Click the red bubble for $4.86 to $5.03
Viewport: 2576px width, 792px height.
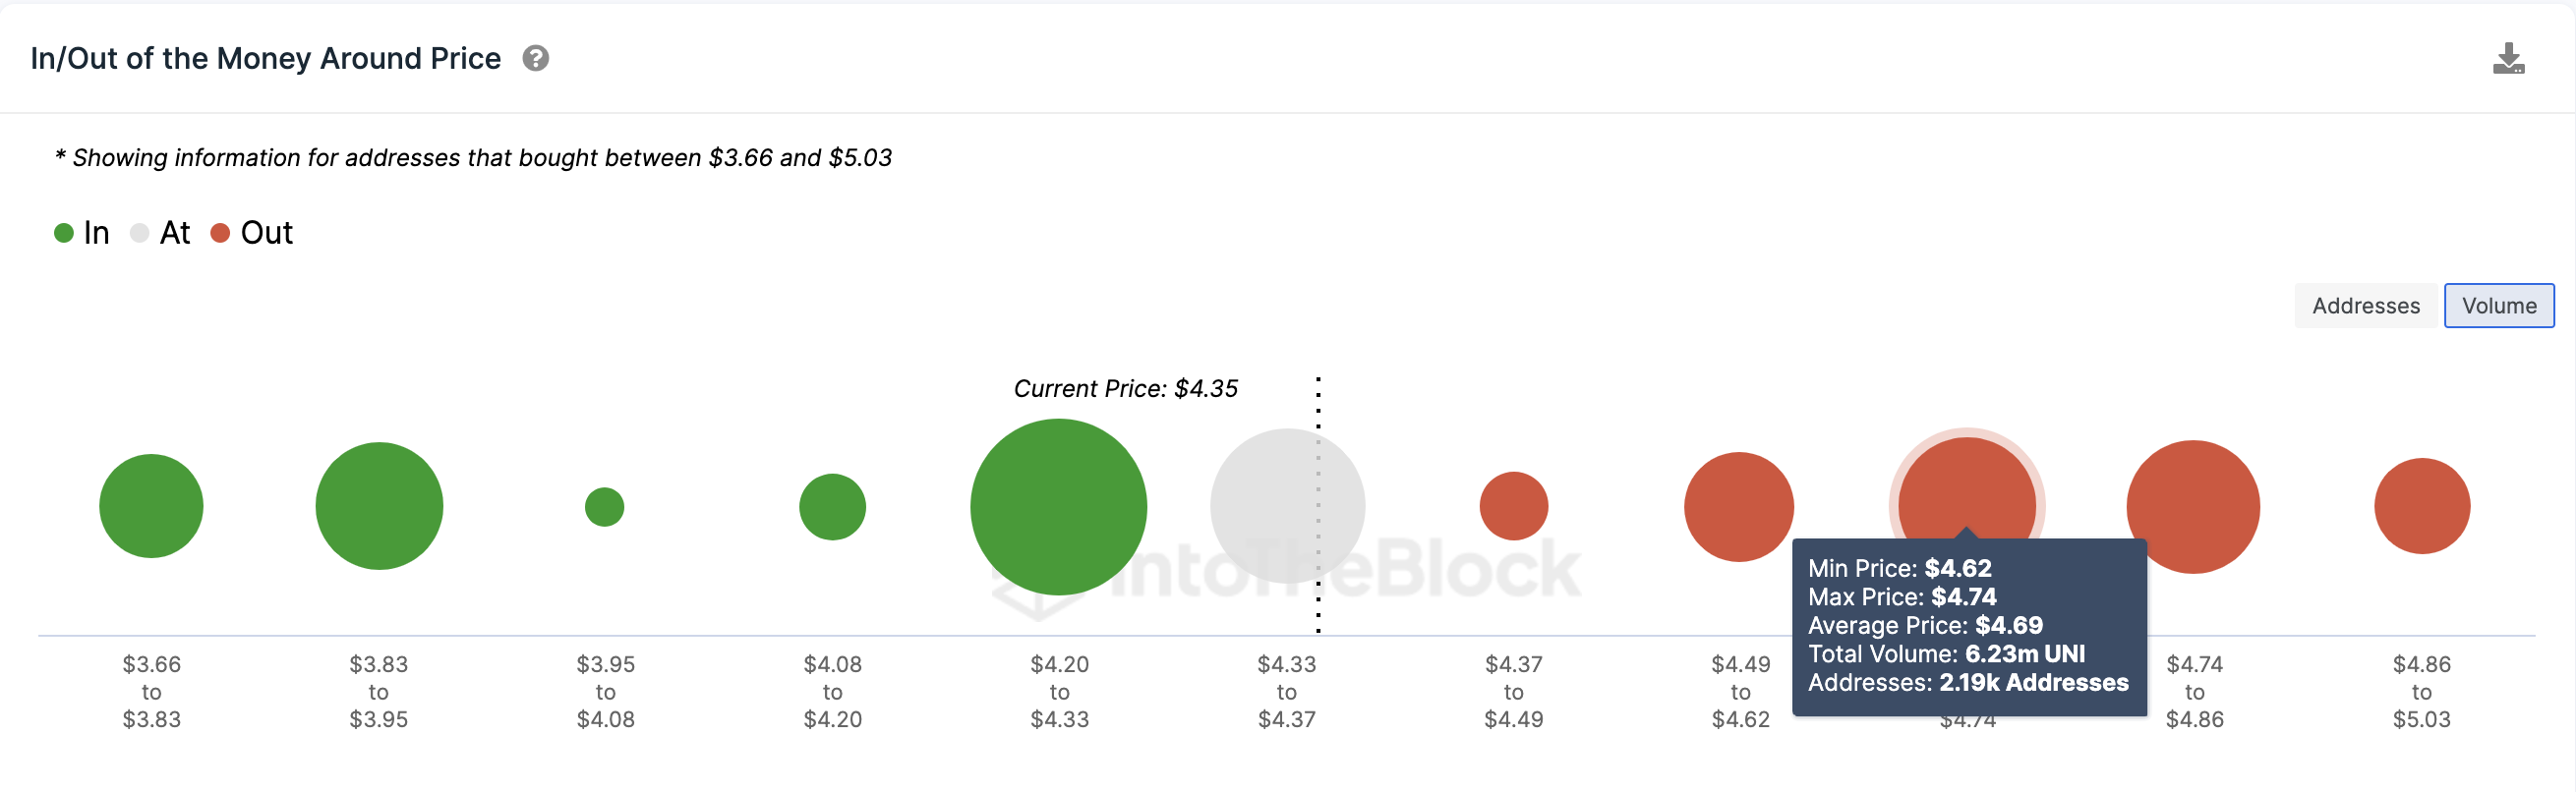(x=2422, y=506)
